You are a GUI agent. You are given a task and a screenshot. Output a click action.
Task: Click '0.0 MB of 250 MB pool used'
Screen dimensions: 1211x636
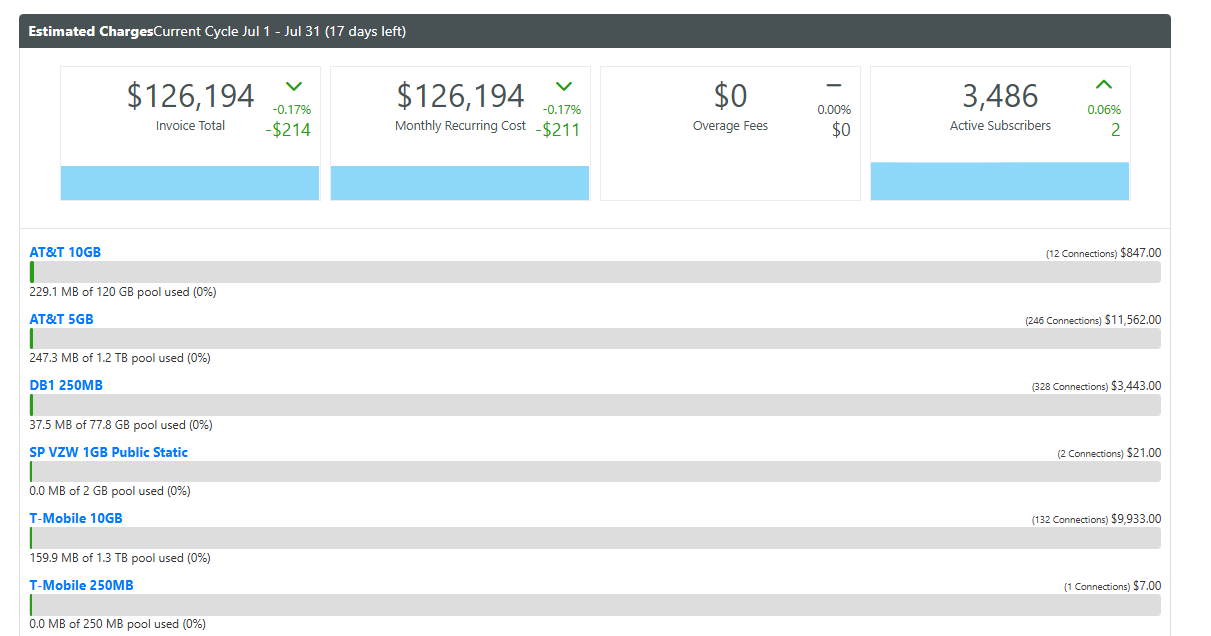click(x=118, y=624)
